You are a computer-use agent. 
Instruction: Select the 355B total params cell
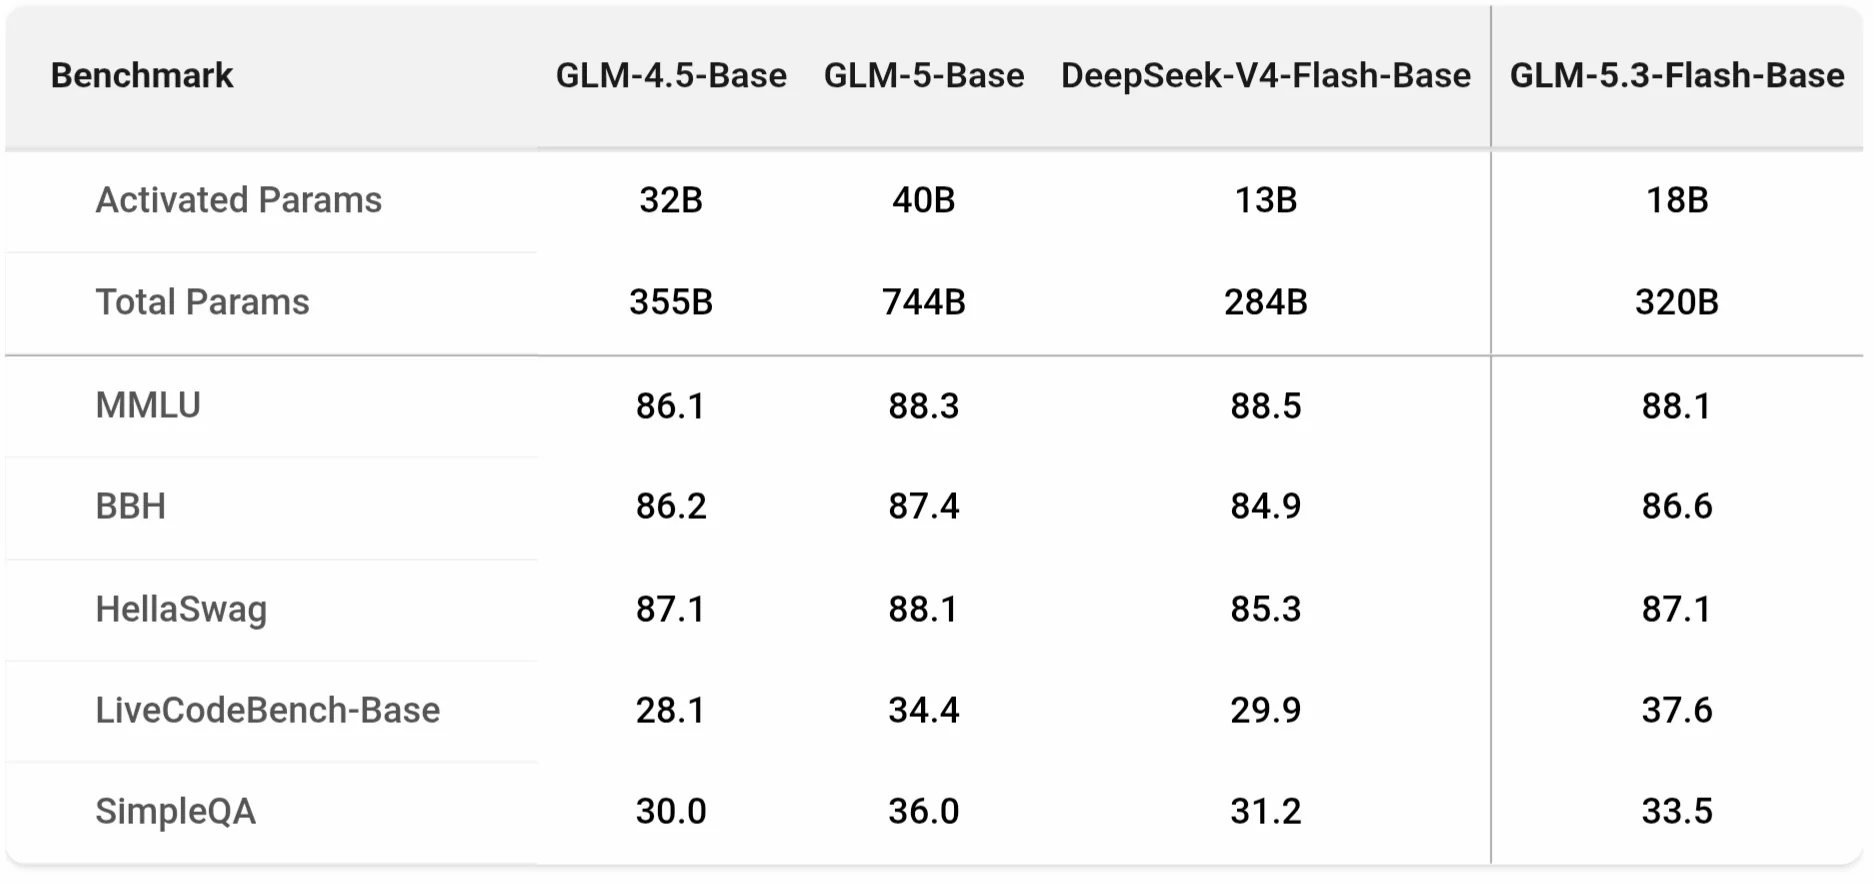coord(671,302)
